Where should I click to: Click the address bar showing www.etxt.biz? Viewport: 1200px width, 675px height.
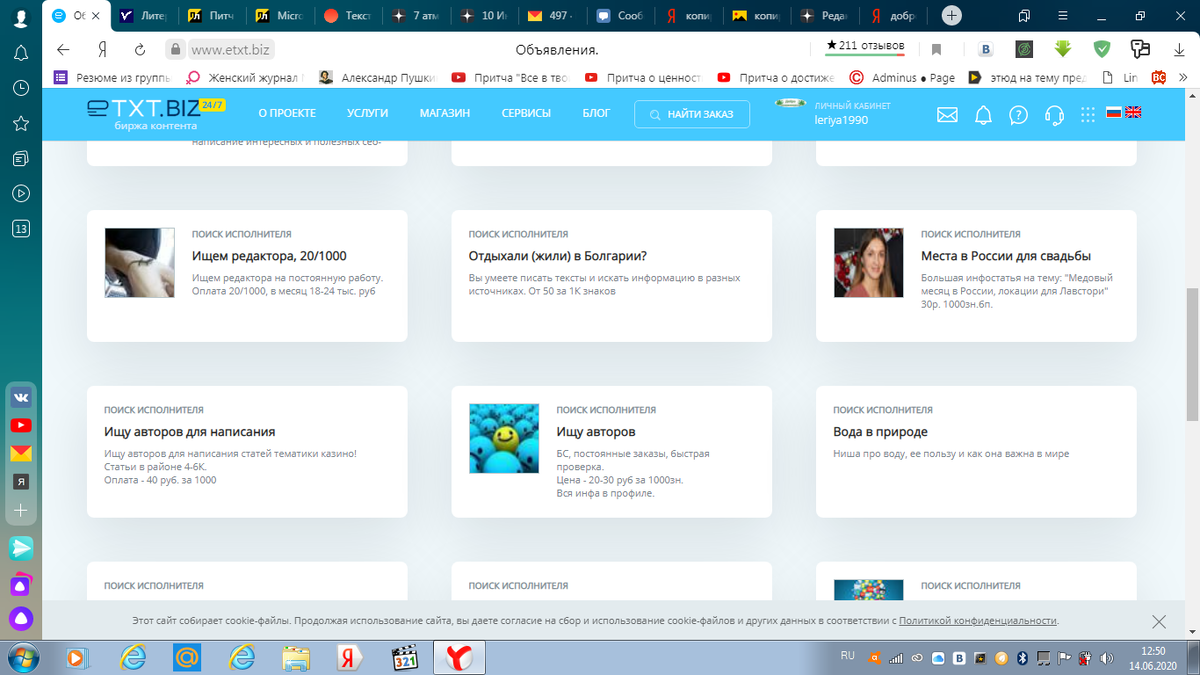pos(232,49)
